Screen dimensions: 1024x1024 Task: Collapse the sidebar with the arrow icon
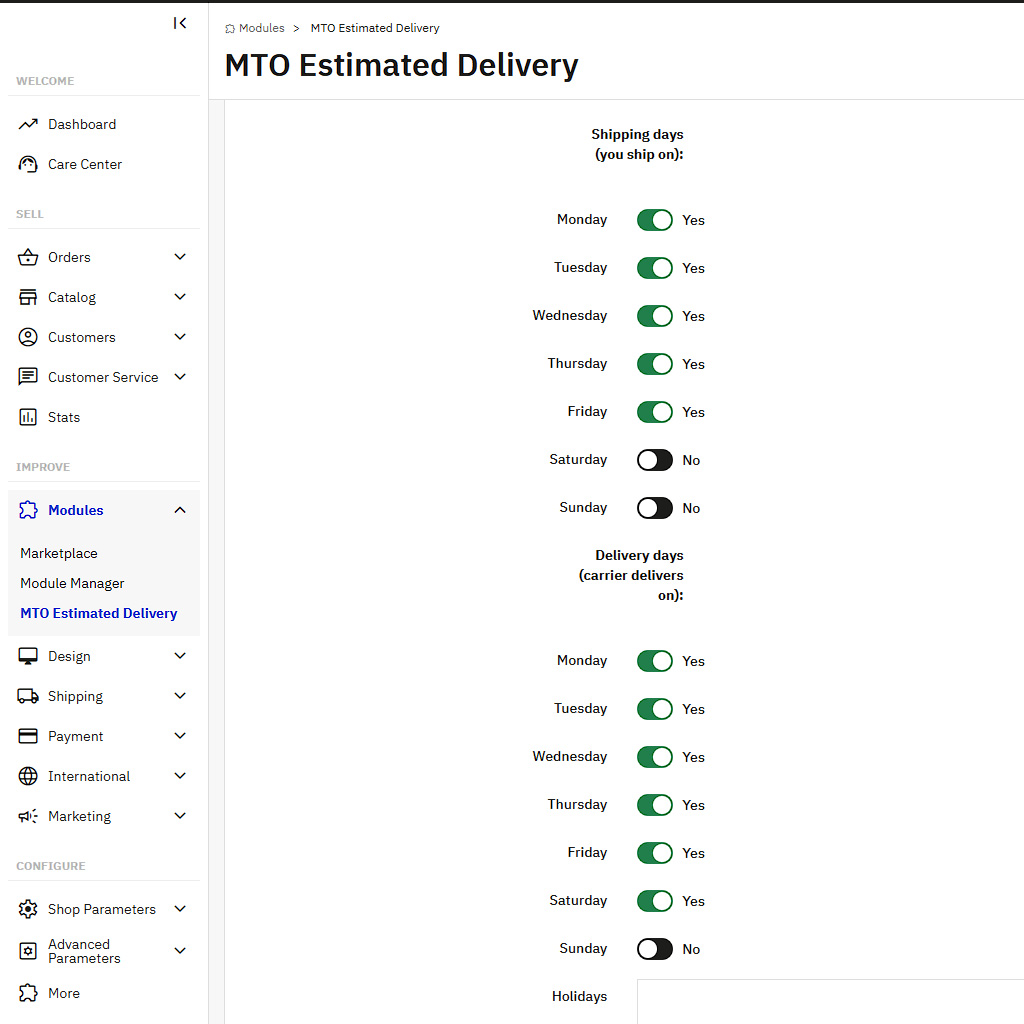coord(180,23)
